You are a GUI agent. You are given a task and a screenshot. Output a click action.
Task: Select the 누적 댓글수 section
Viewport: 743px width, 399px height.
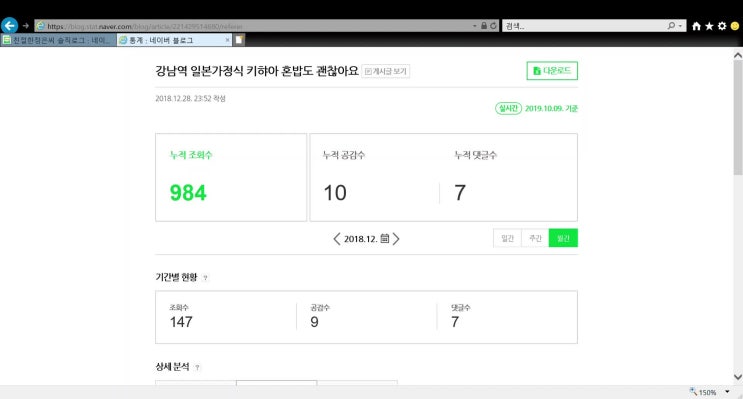508,177
